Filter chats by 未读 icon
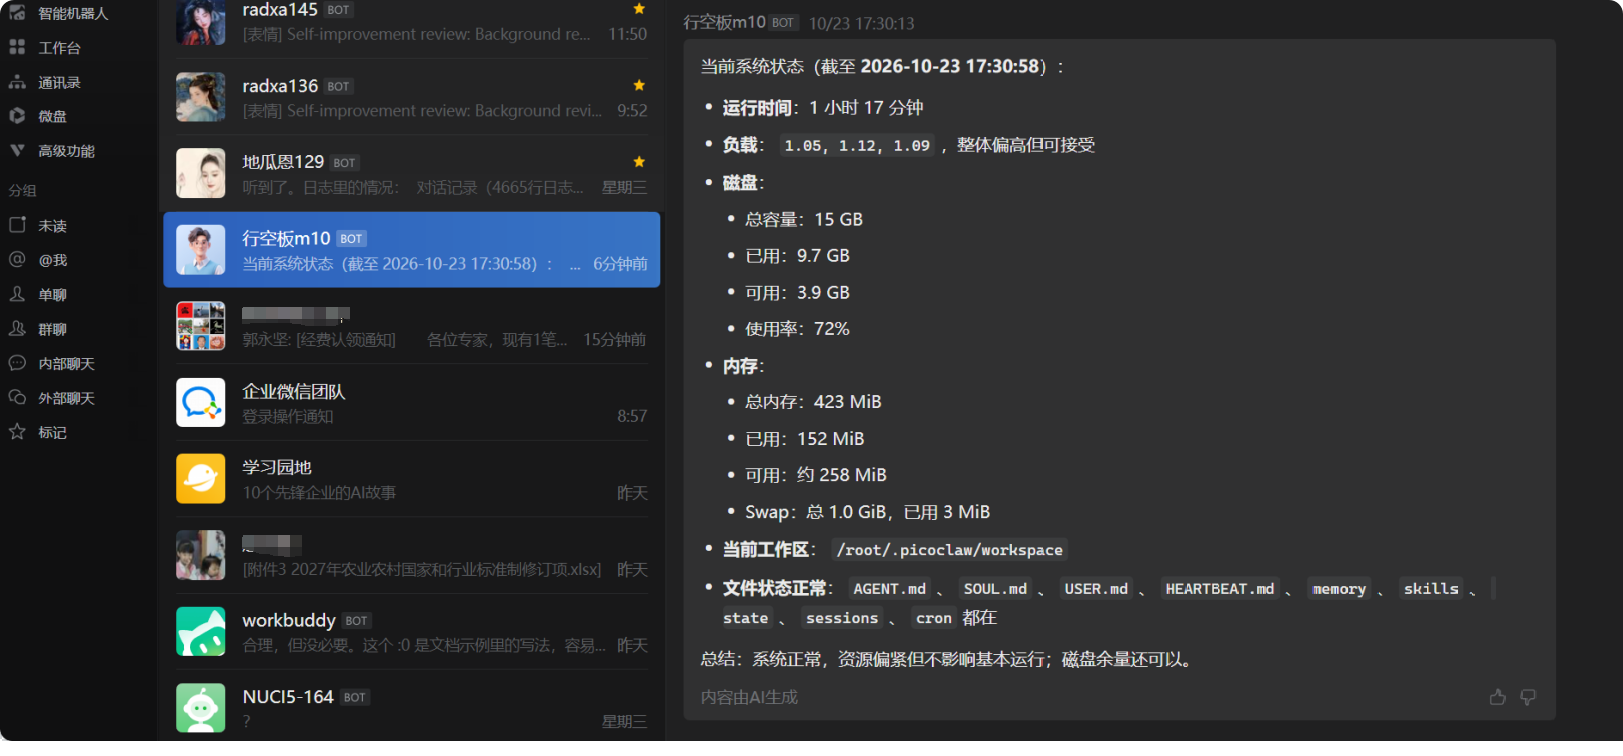 point(17,225)
